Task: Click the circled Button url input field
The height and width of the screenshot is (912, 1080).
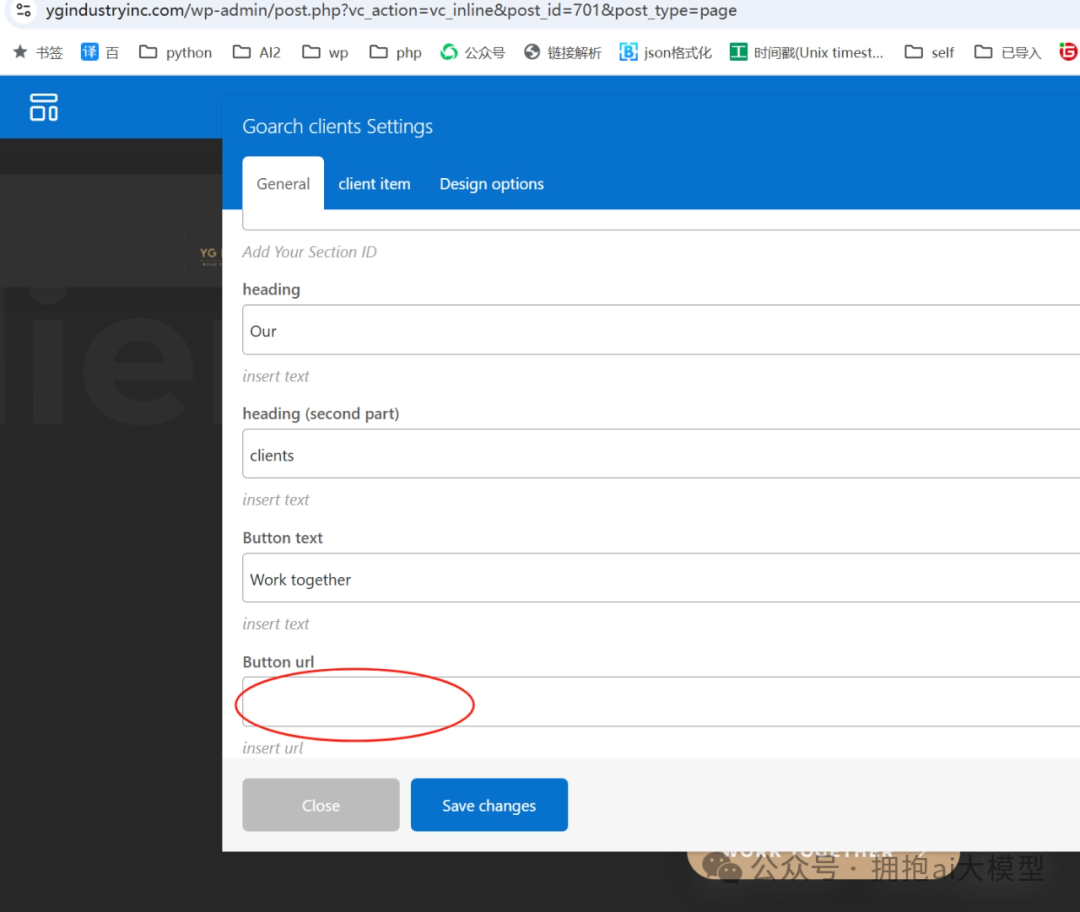Action: [355, 703]
